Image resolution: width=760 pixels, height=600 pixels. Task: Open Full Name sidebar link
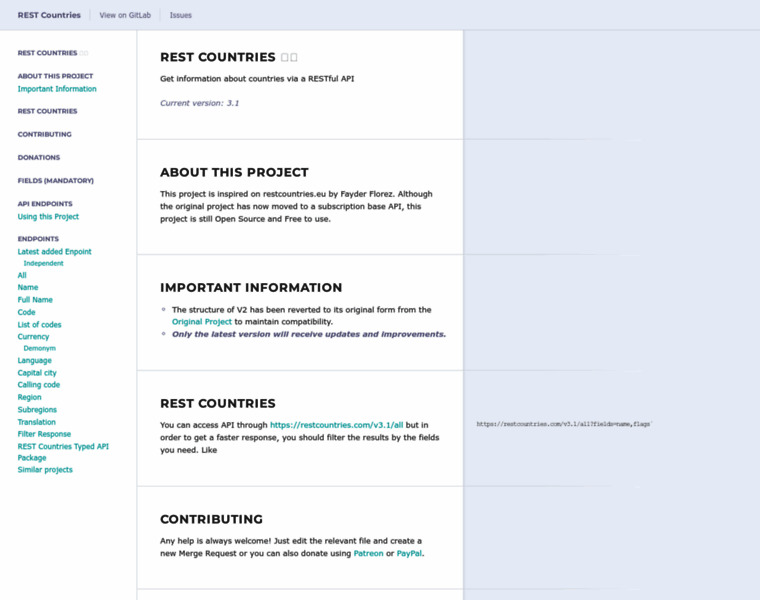35,300
